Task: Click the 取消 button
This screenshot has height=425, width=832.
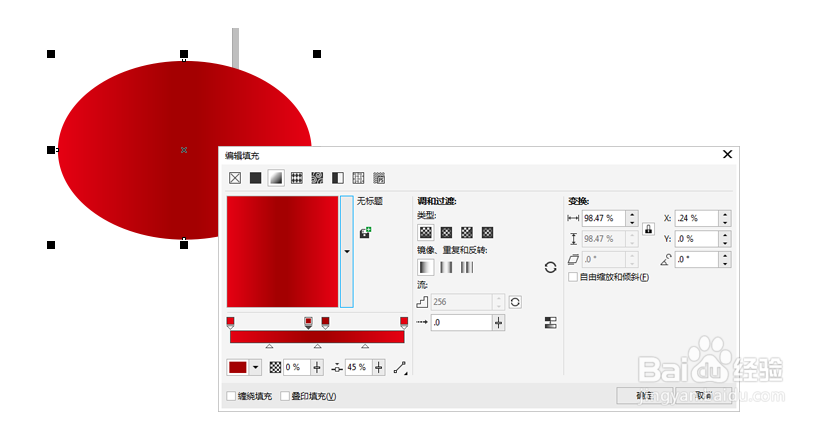Action: [x=704, y=396]
